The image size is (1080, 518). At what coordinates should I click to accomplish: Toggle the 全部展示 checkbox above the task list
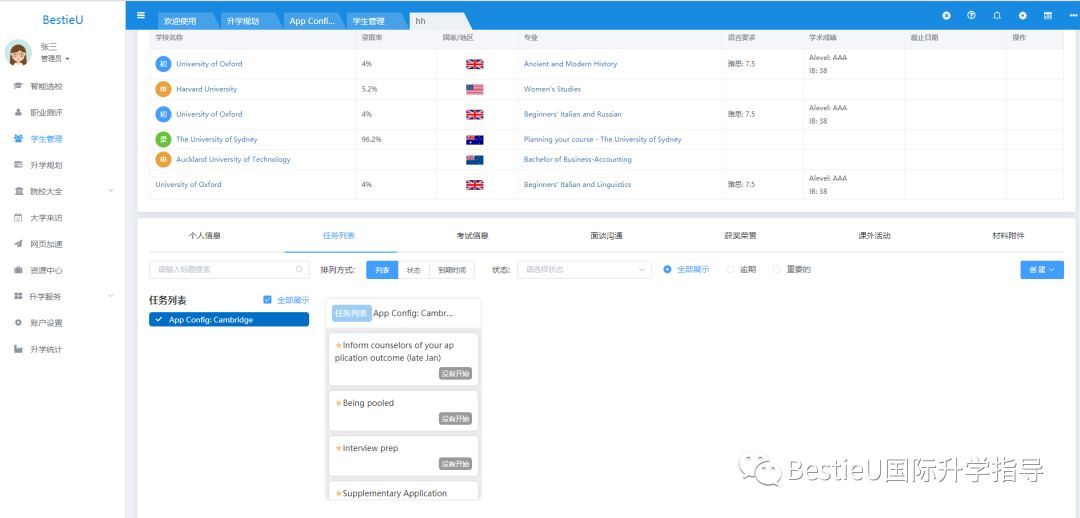click(267, 300)
